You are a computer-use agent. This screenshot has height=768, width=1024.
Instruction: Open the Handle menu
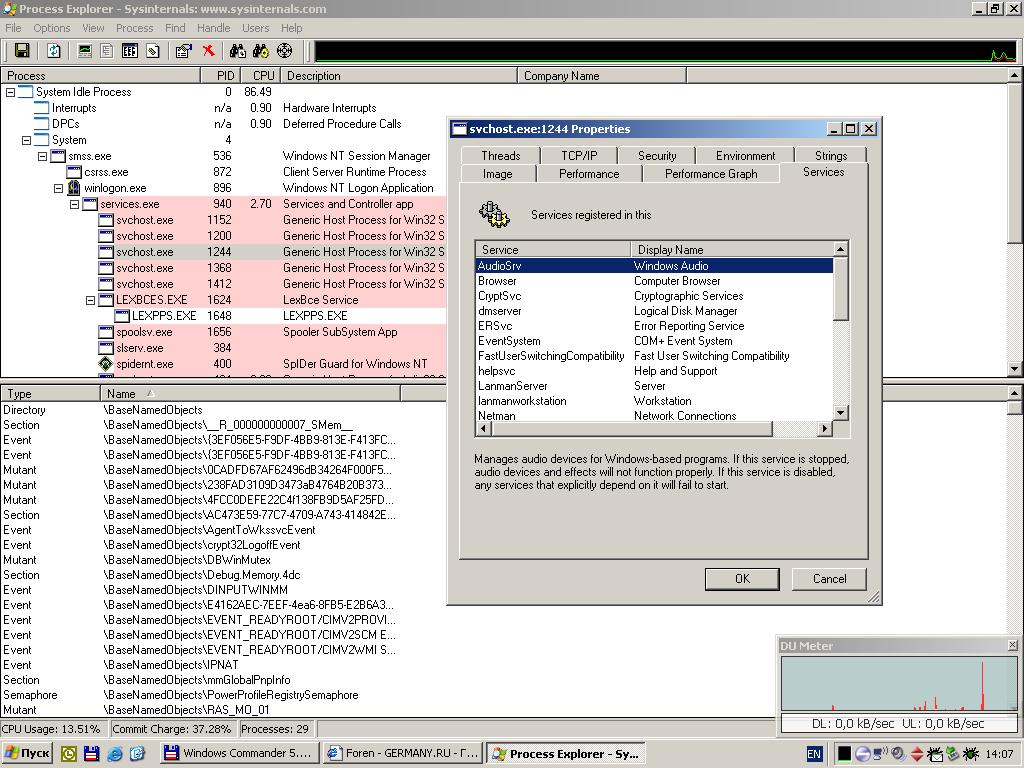[214, 28]
